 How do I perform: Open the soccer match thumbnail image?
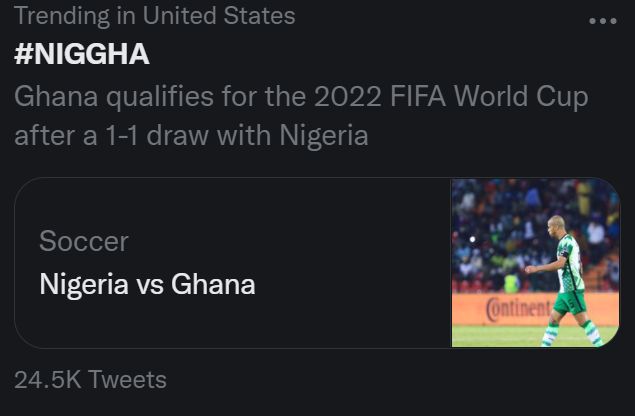click(x=535, y=262)
